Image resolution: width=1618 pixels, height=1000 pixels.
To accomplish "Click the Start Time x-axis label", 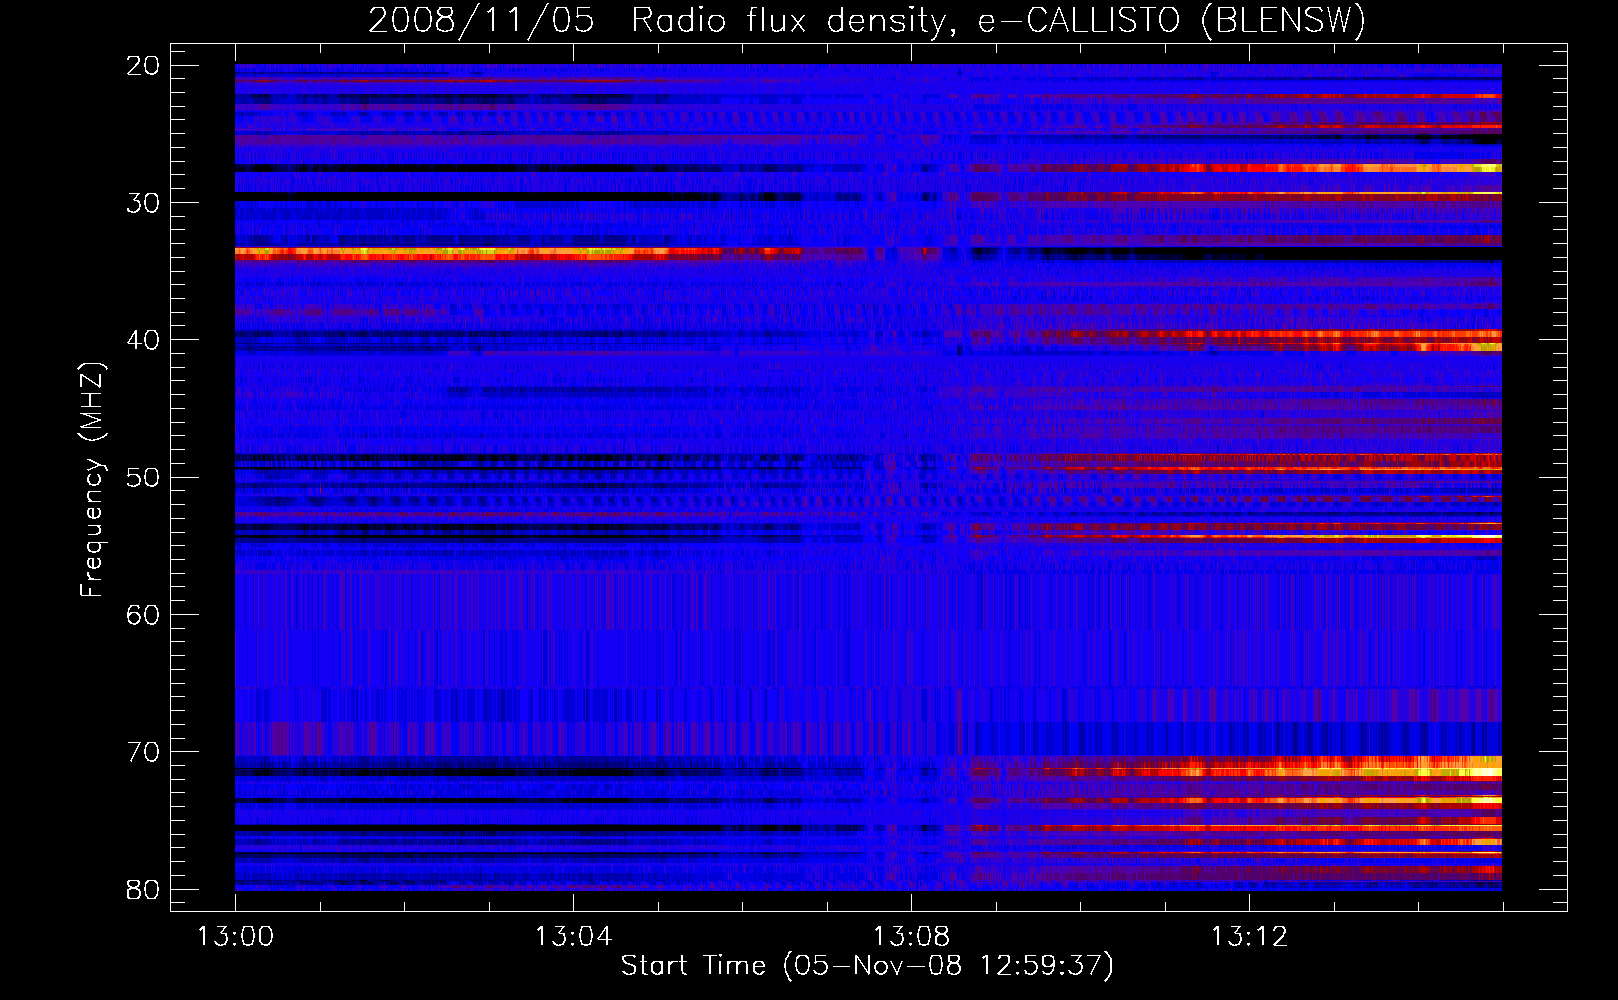I will [867, 966].
